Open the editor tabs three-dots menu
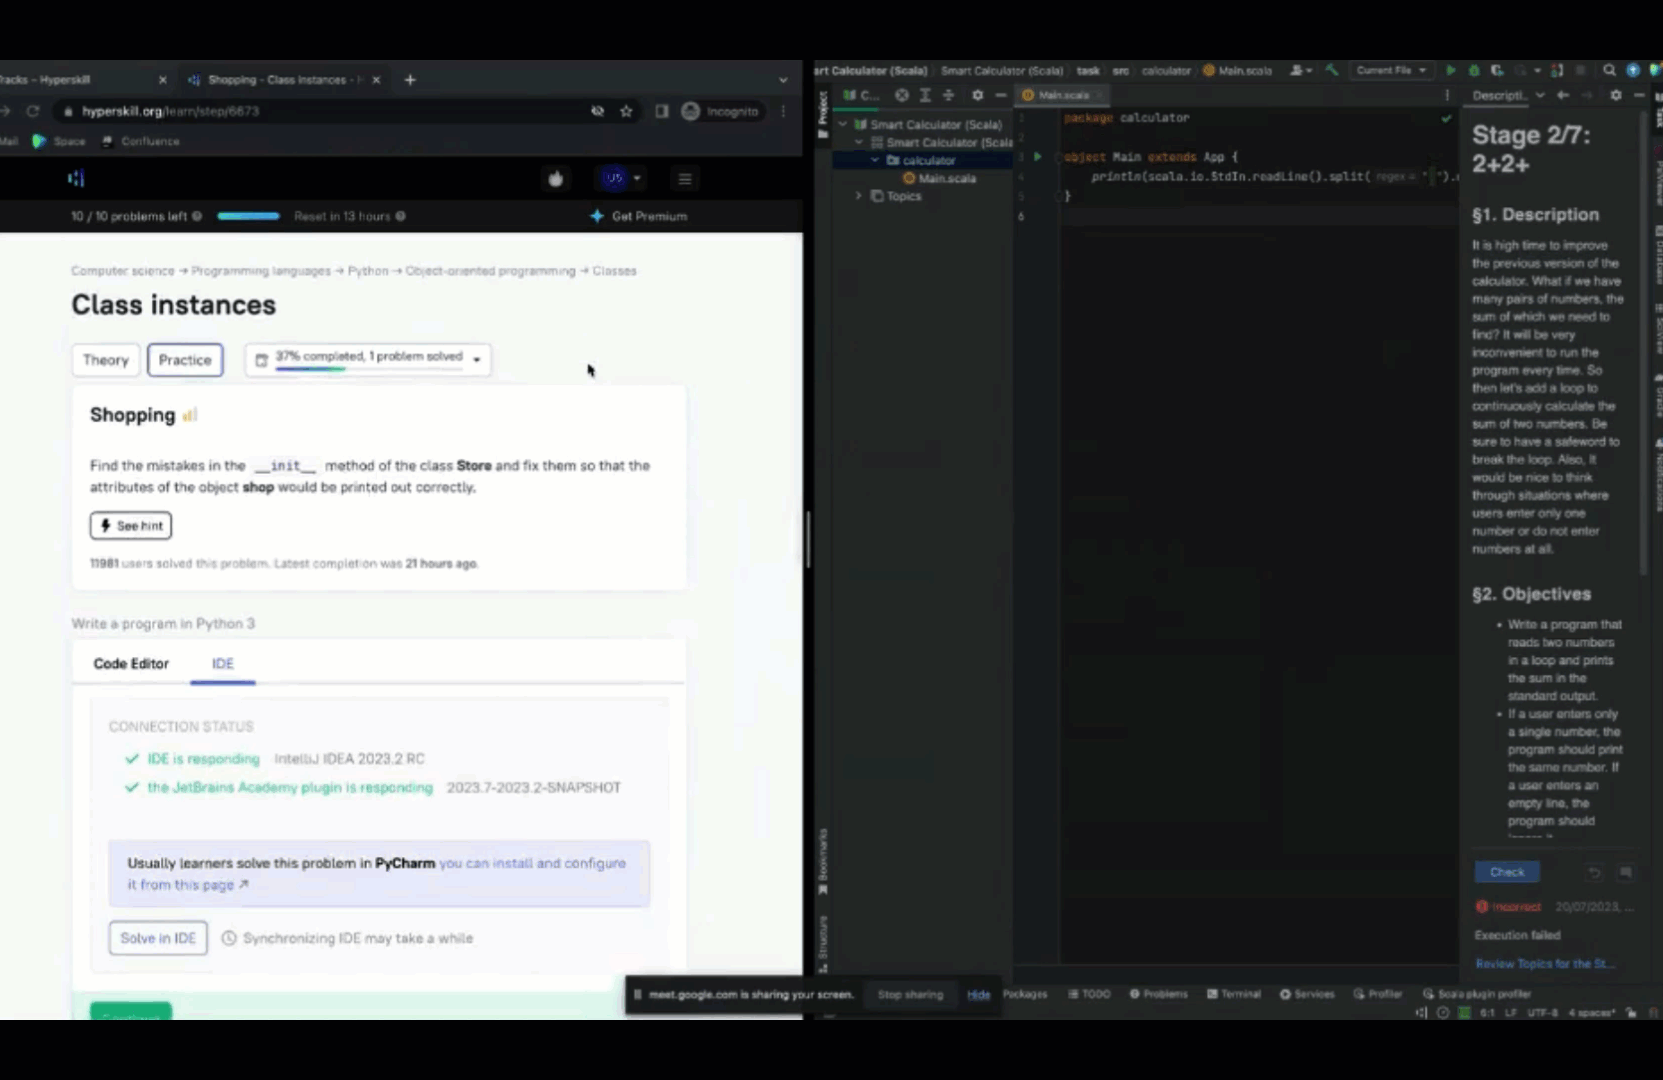 tap(1446, 95)
